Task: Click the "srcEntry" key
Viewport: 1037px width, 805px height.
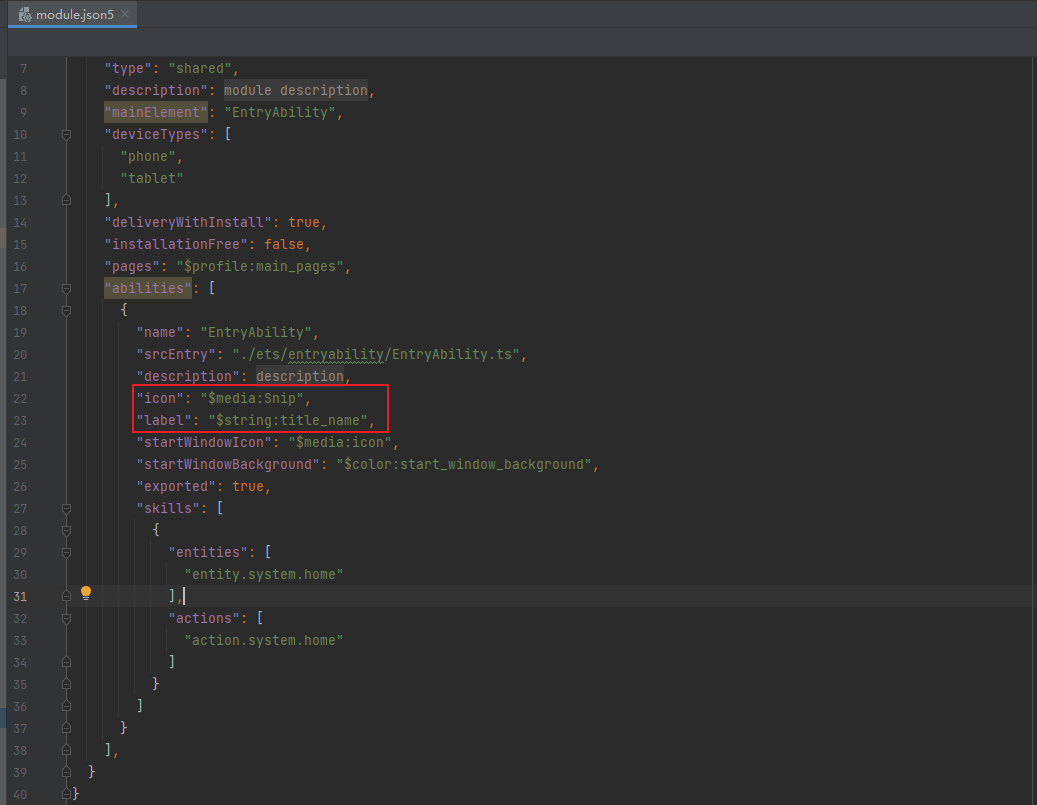Action: point(176,355)
